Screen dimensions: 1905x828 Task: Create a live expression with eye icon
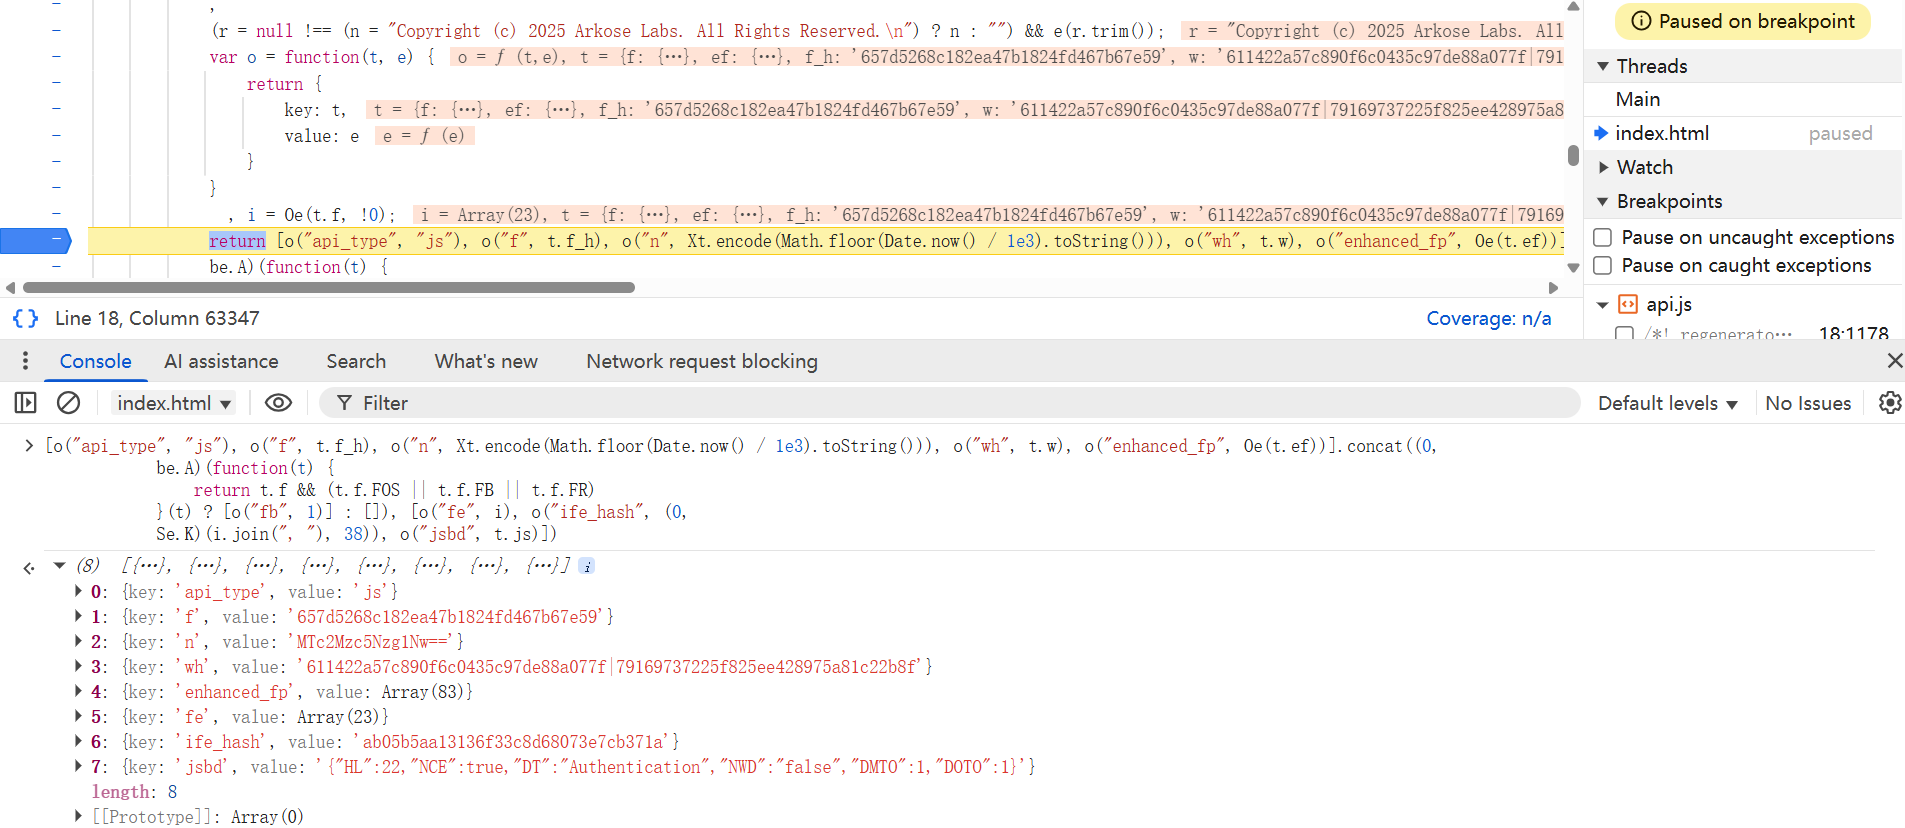pos(278,403)
